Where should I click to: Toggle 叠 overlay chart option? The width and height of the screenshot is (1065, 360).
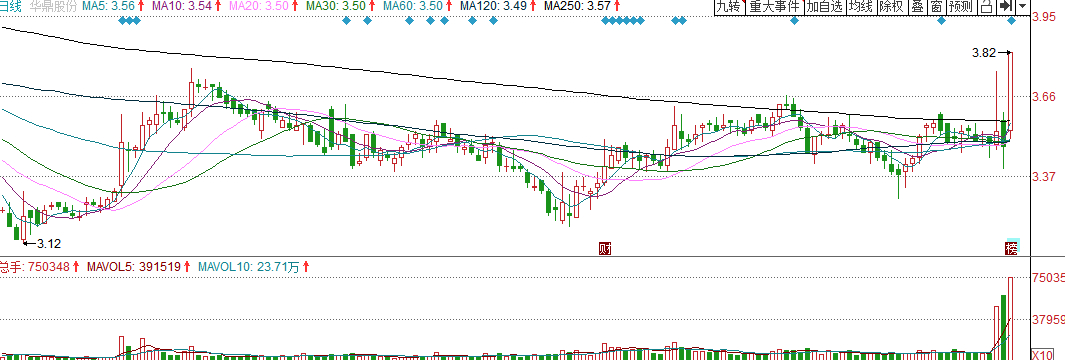point(917,7)
